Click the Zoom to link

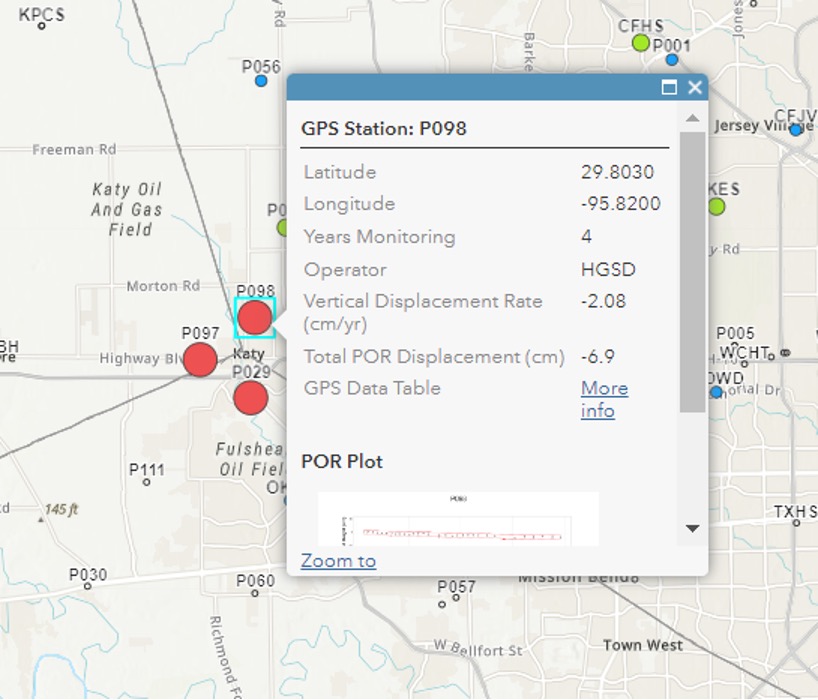coord(338,560)
